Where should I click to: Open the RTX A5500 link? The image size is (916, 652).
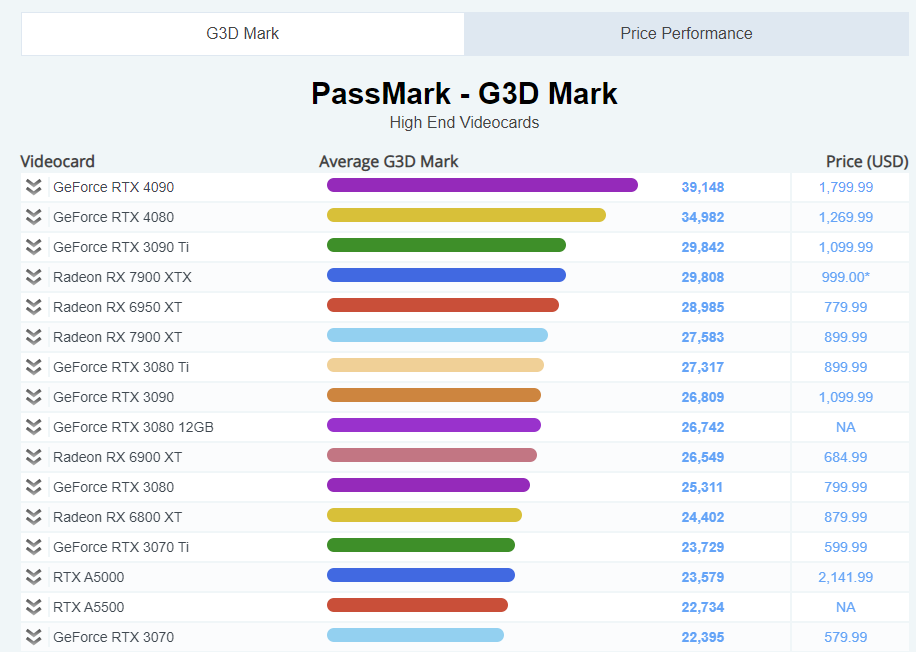point(88,607)
